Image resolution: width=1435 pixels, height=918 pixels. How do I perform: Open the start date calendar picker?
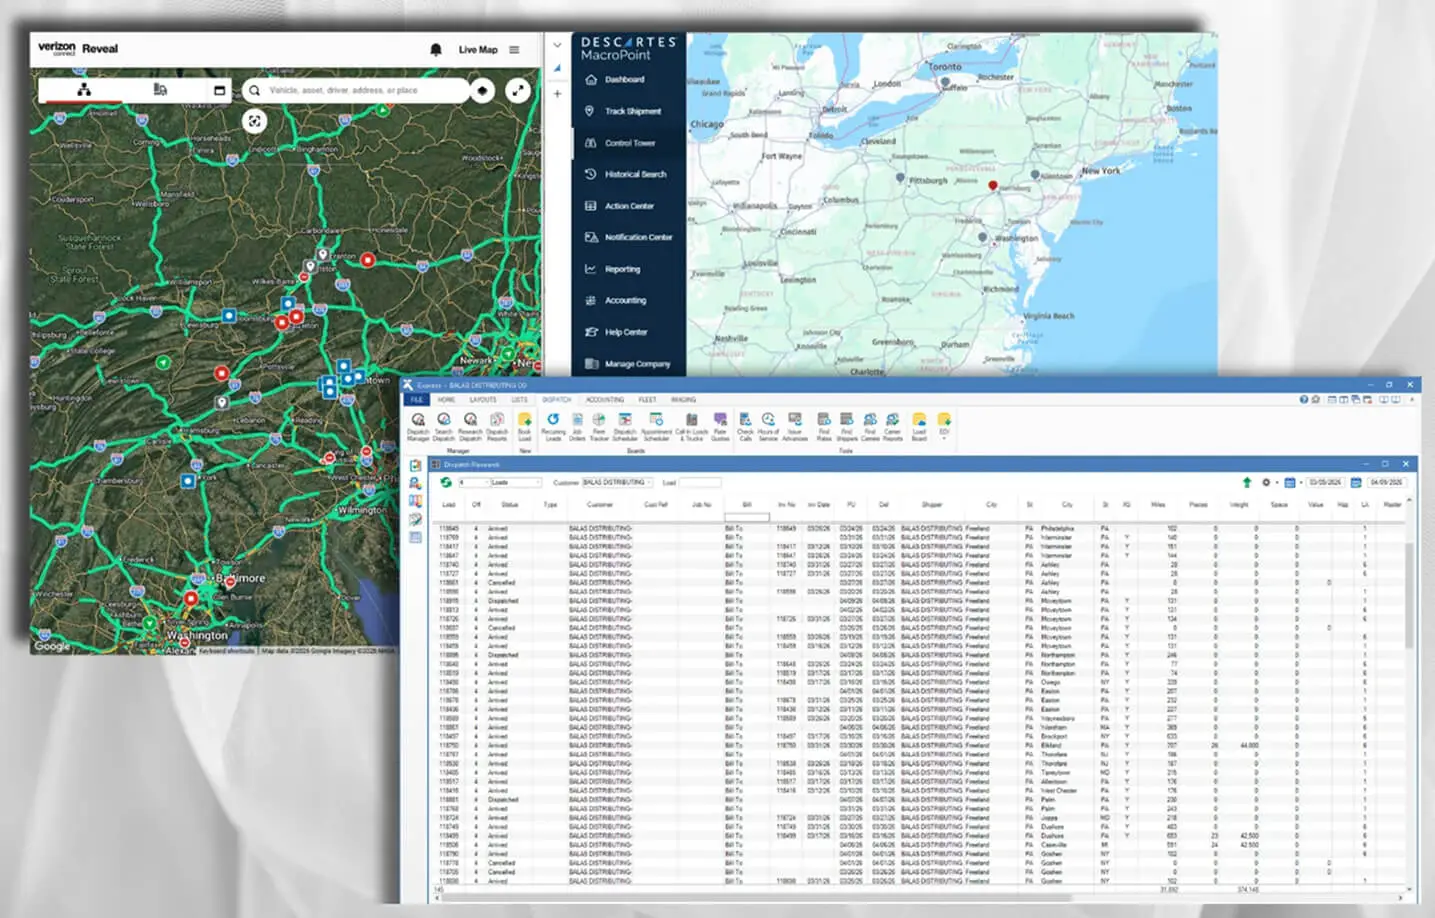pos(1291,482)
